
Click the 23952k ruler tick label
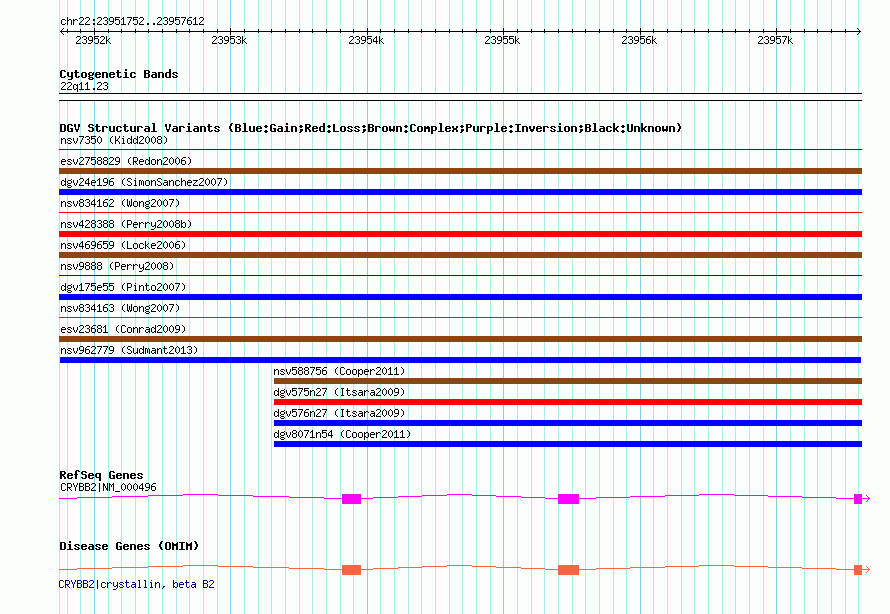click(x=93, y=40)
